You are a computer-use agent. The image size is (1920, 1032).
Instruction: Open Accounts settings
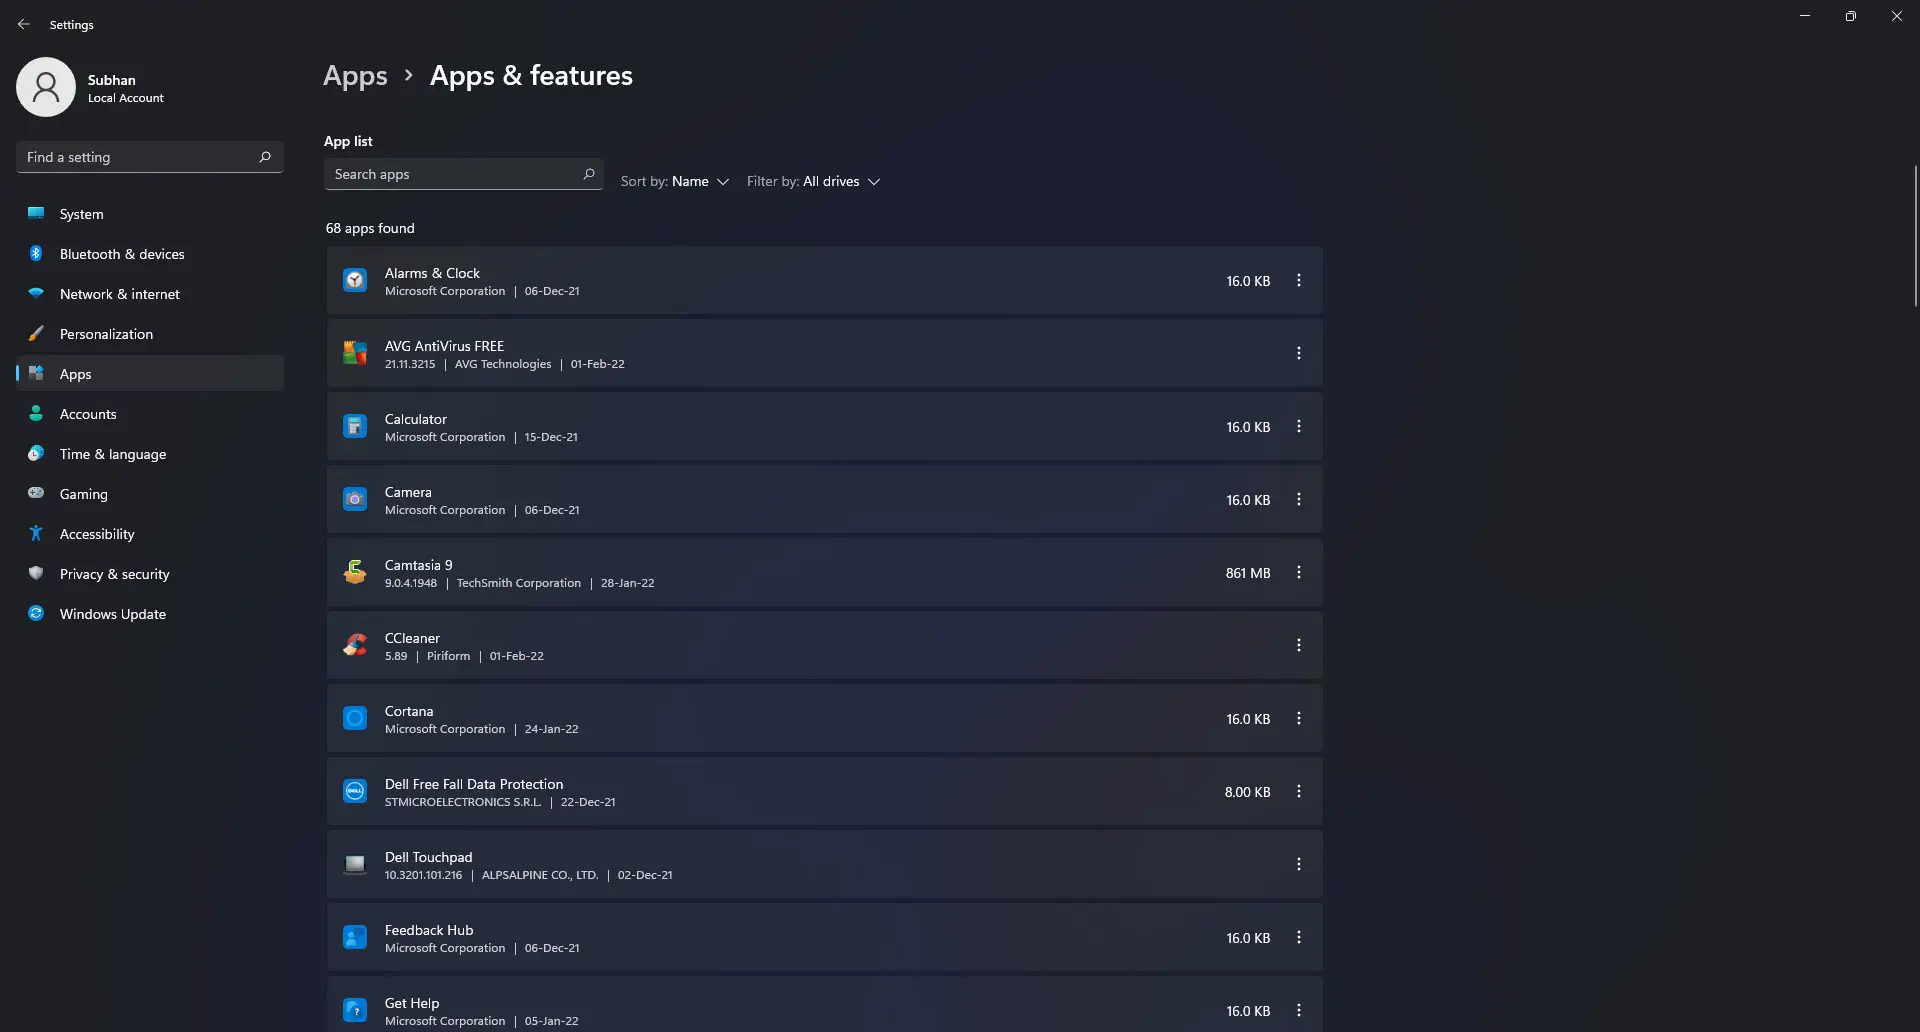coord(150,414)
